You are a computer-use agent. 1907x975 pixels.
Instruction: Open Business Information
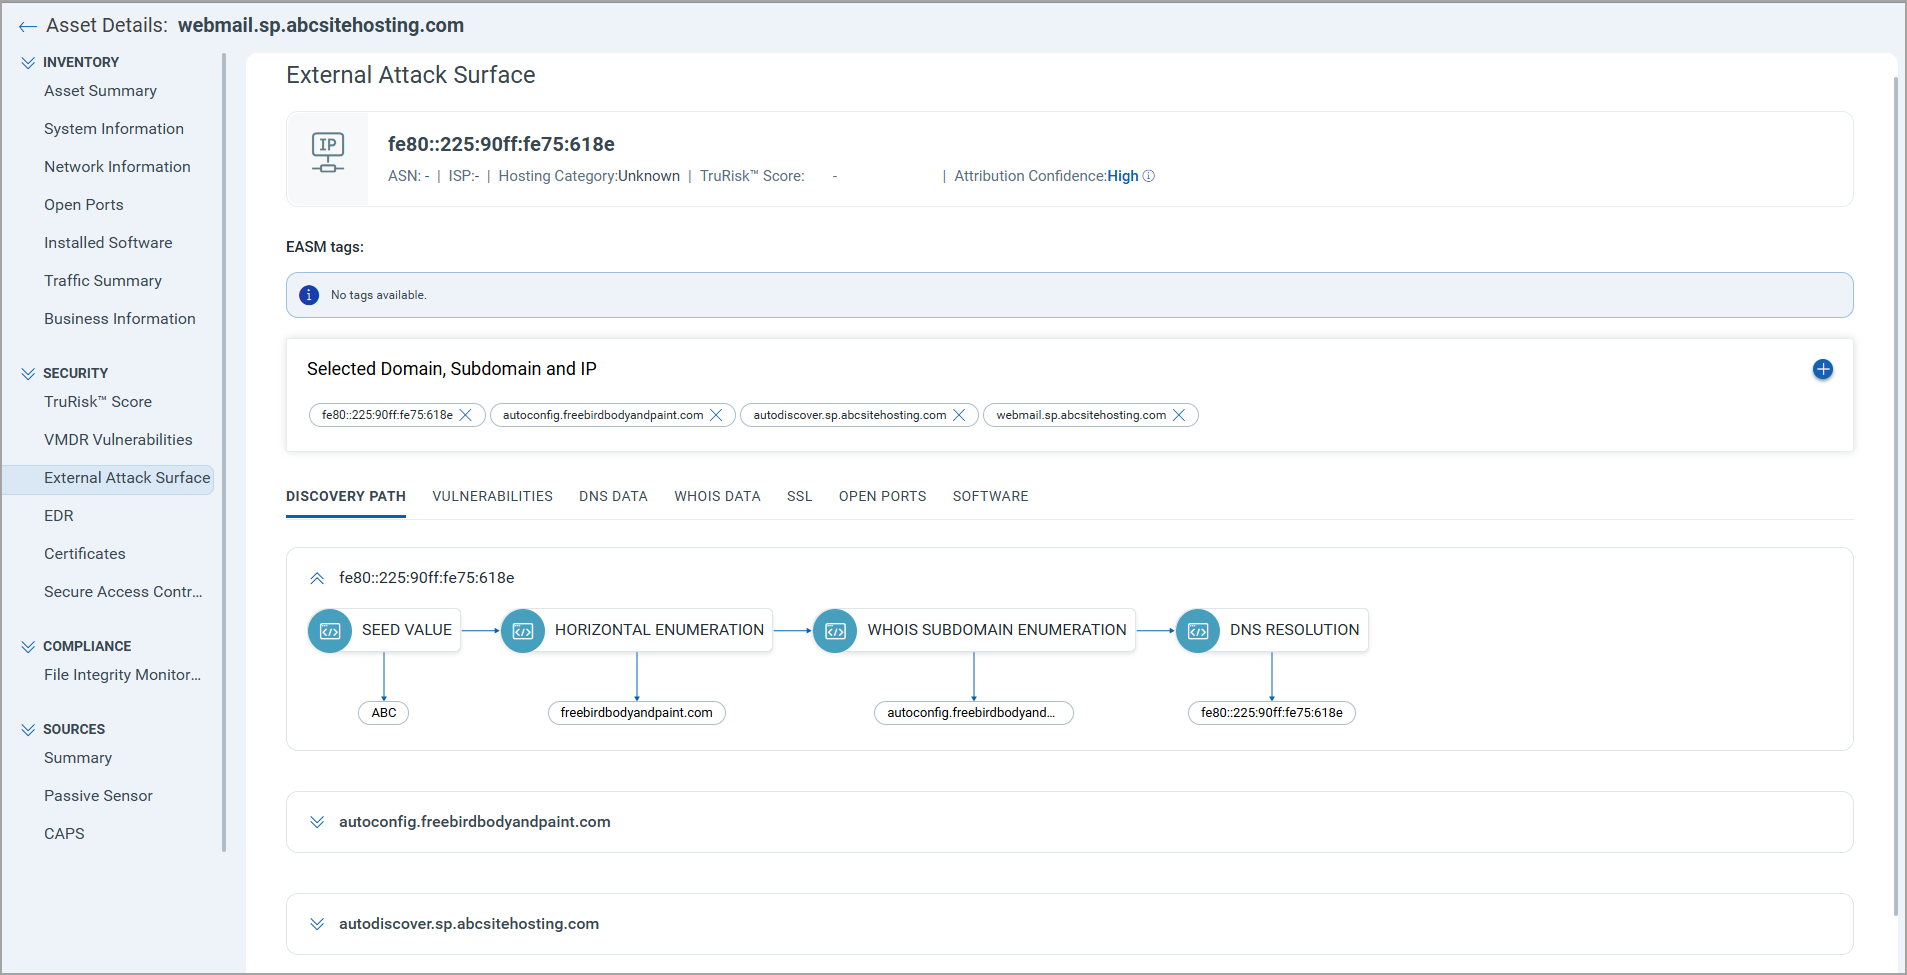(x=120, y=319)
